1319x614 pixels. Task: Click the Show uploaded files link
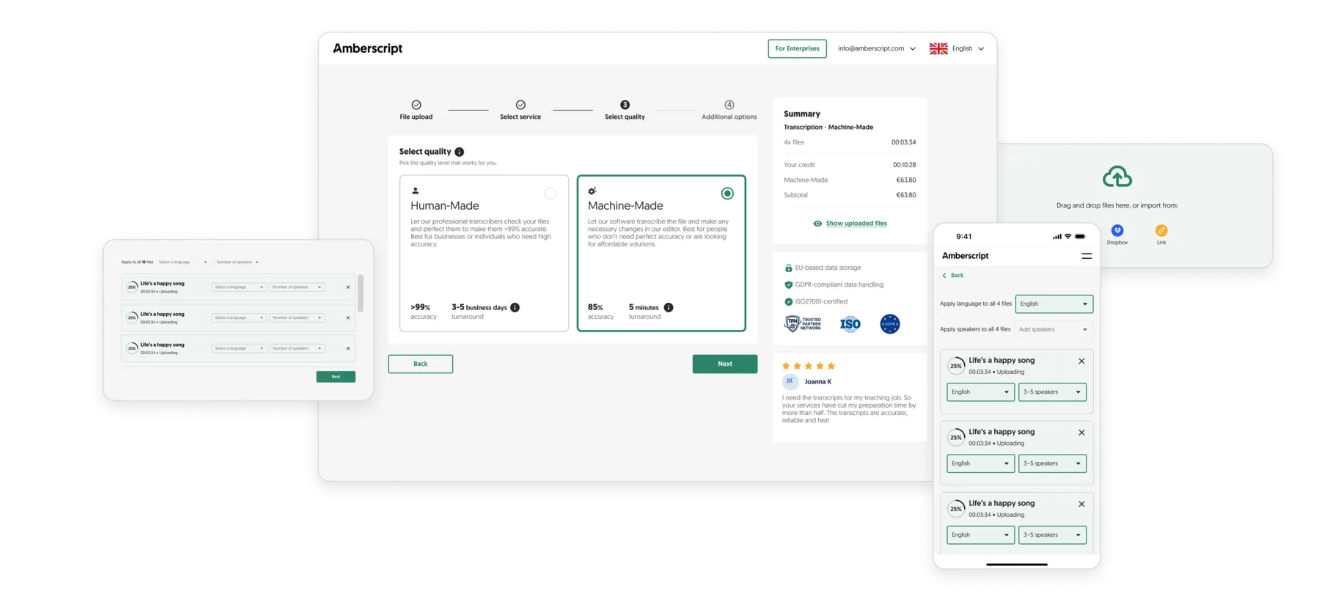pos(856,224)
